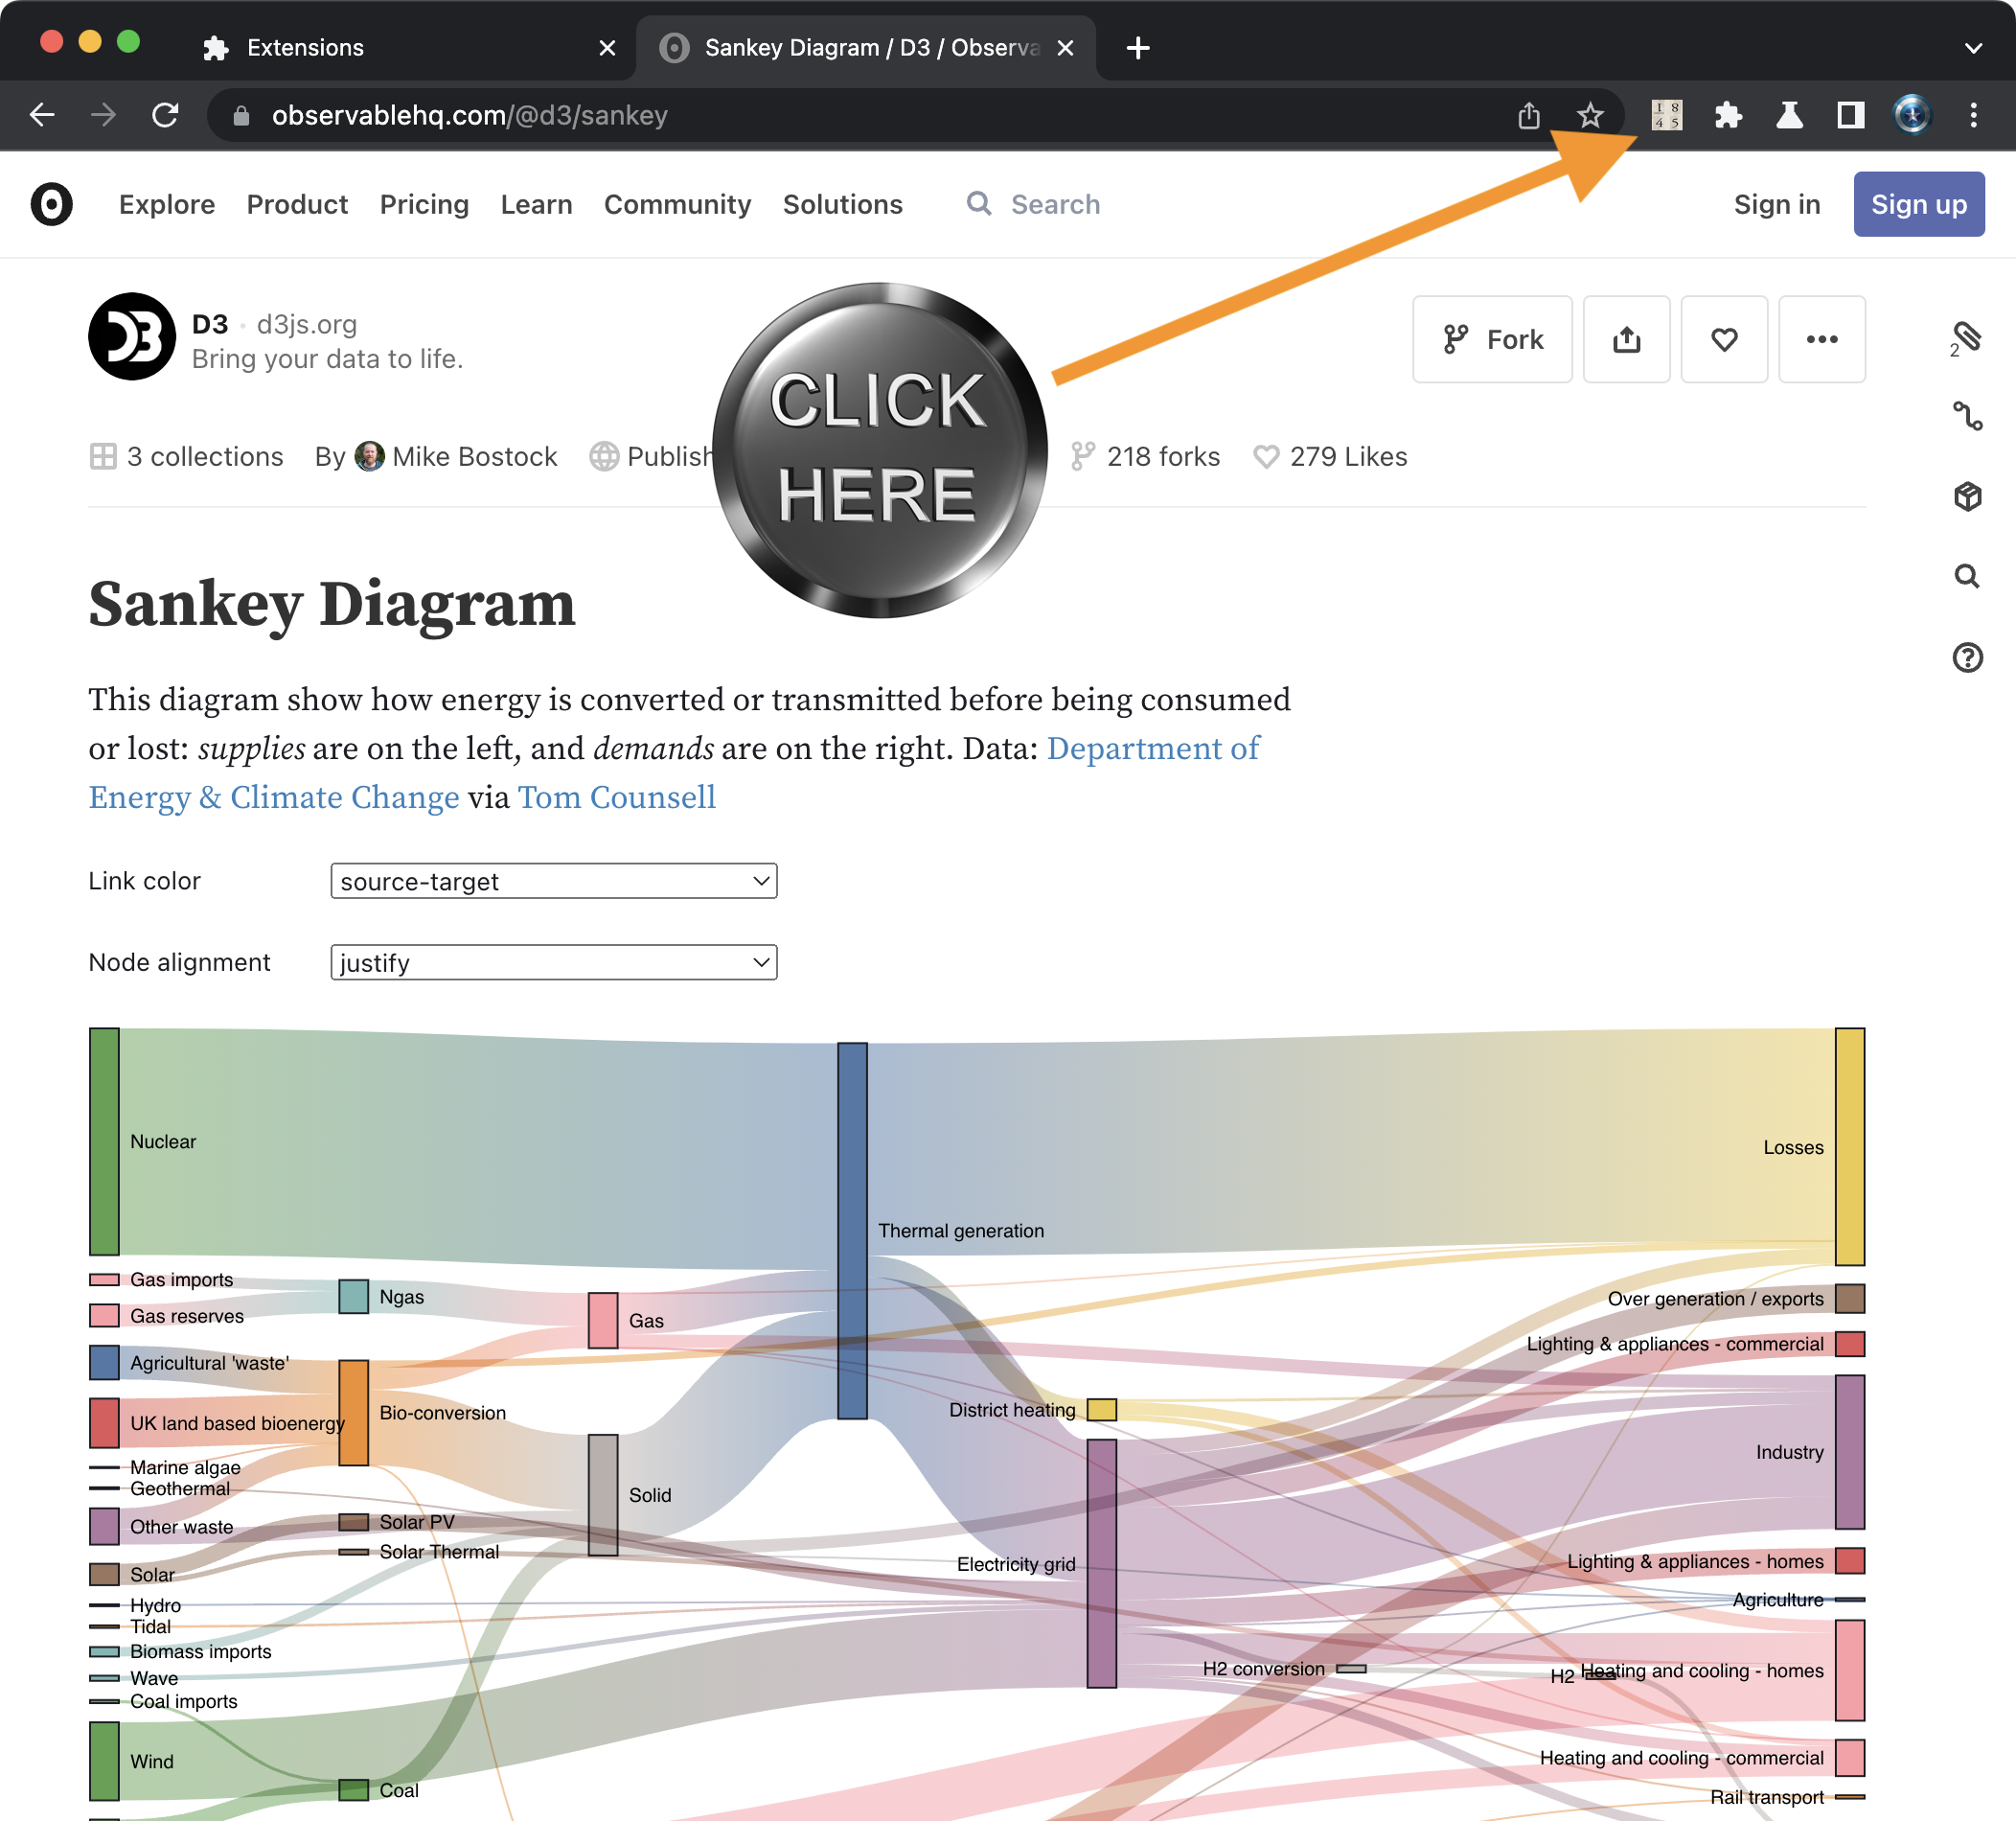Open the Pricing menu item

(424, 204)
